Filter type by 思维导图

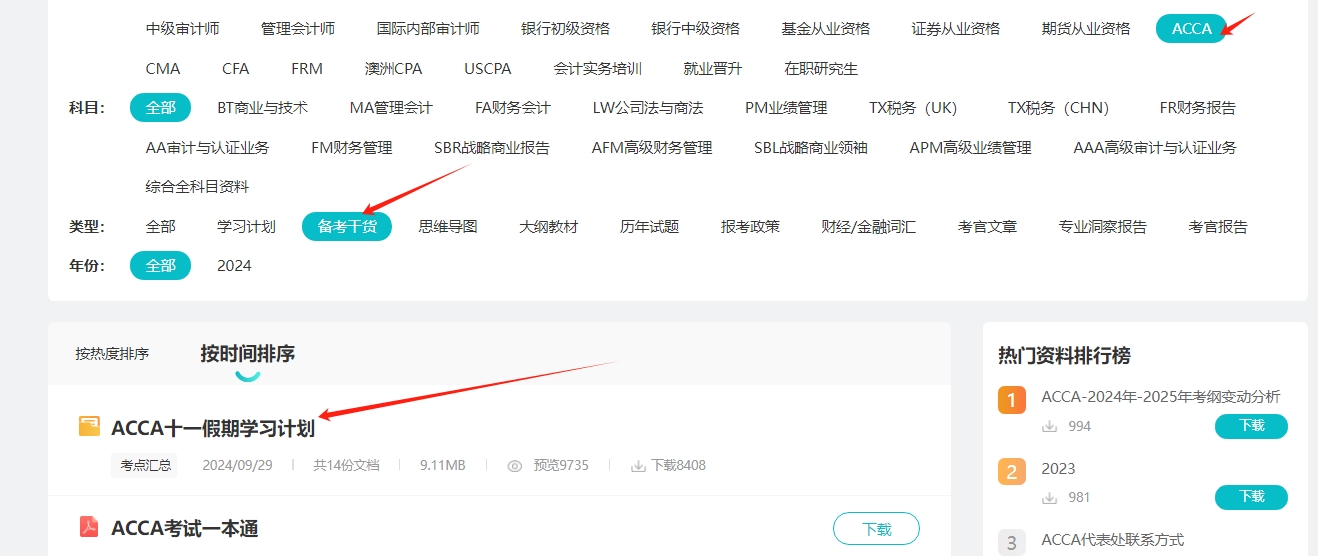448,227
